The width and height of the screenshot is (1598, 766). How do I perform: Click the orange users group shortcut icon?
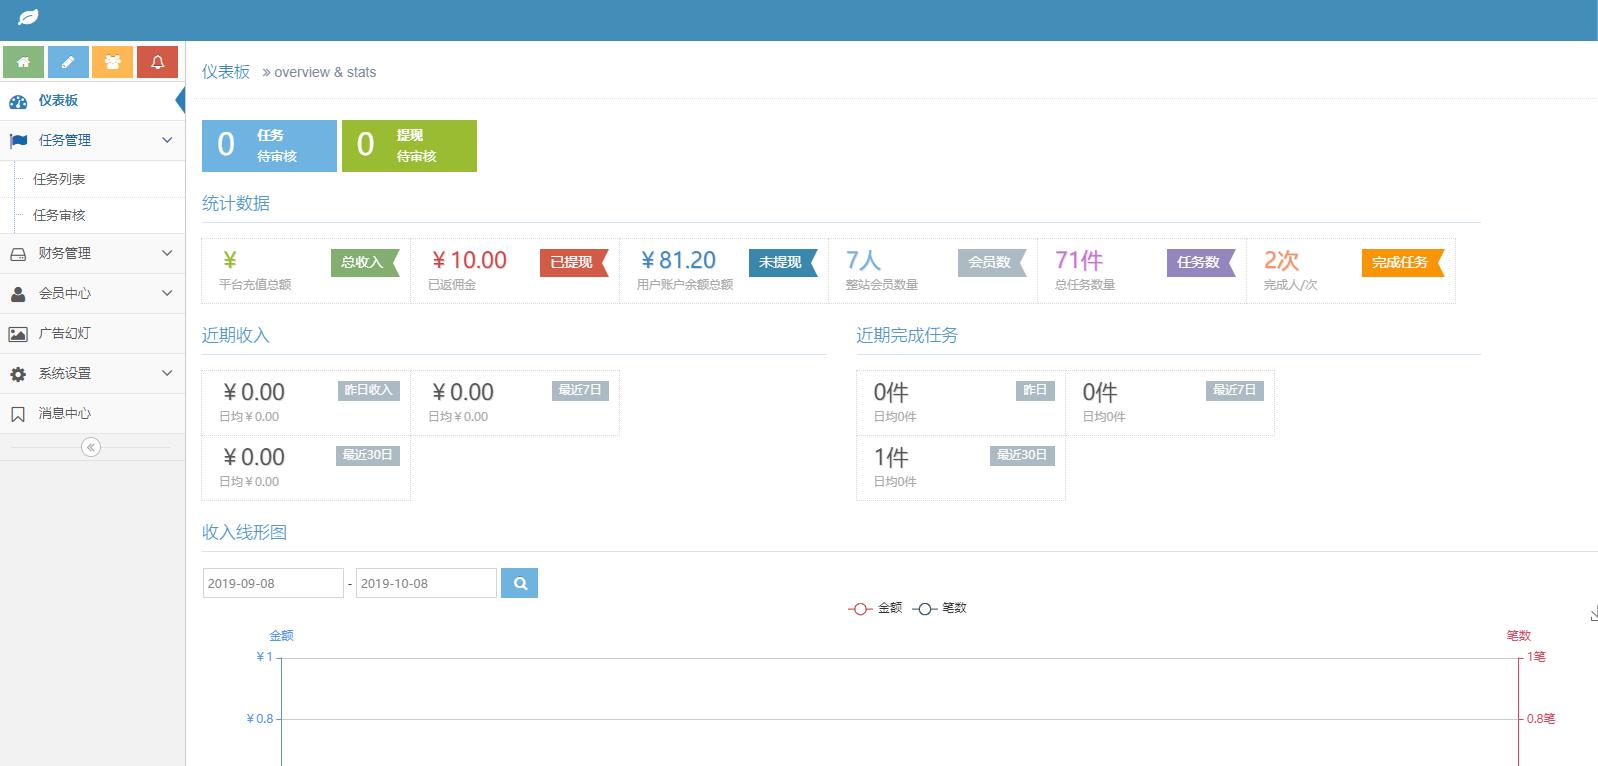click(x=113, y=62)
